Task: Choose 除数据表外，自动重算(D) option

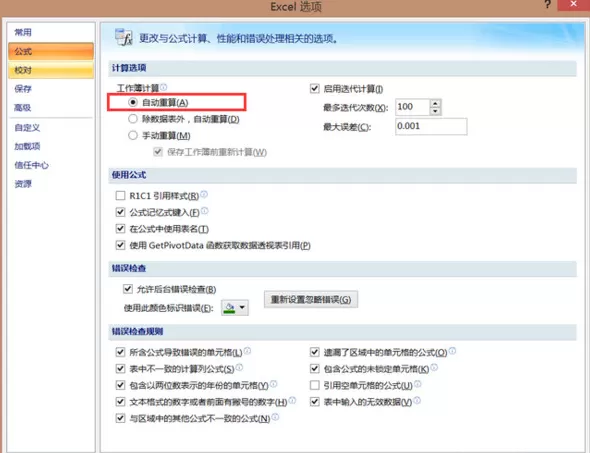Action: pyautogui.click(x=133, y=119)
